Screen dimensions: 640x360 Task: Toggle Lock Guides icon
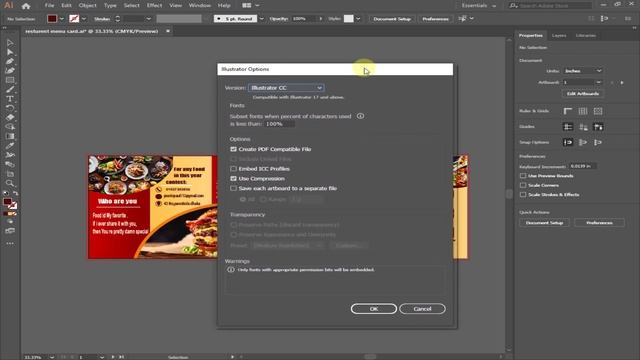pyautogui.click(x=583, y=127)
